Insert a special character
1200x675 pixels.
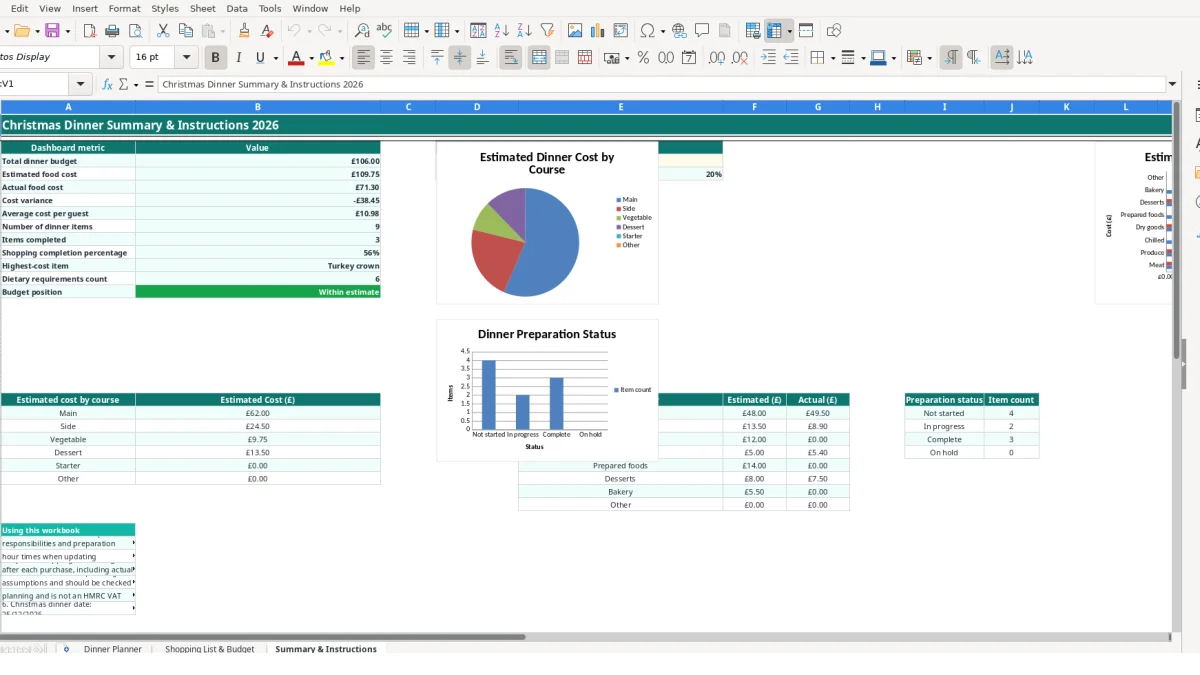point(647,31)
